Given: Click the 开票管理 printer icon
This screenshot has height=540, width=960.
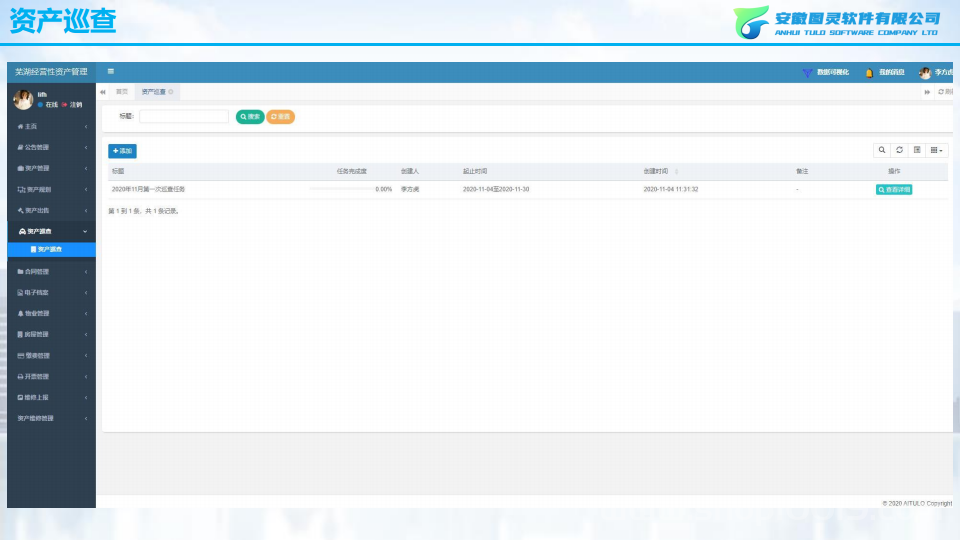Looking at the screenshot, I should tap(20, 377).
